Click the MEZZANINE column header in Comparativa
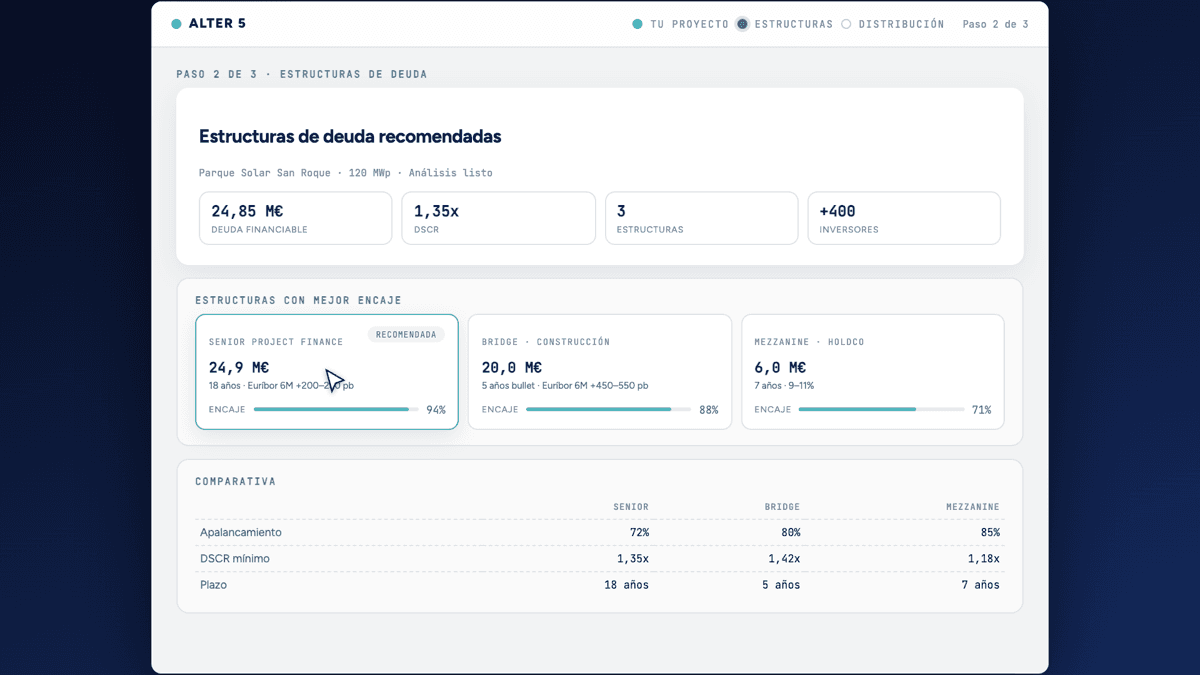Screen dimensions: 1200x675 point(973,507)
